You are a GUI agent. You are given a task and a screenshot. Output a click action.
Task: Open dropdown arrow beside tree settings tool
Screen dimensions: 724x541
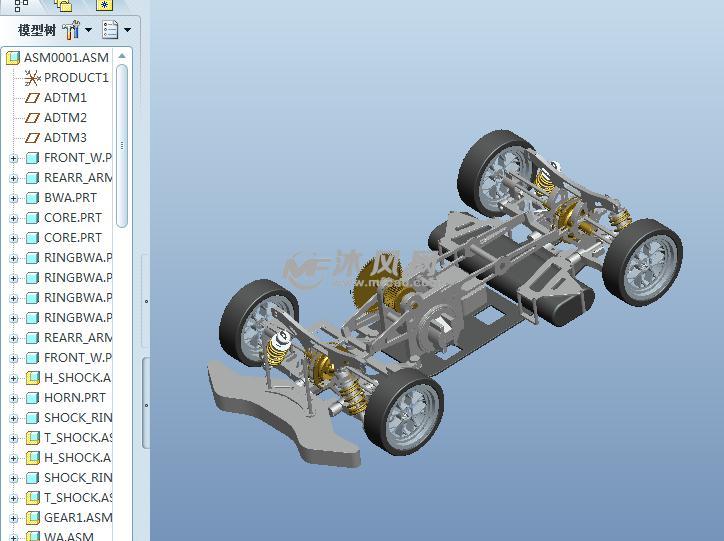pyautogui.click(x=88, y=30)
